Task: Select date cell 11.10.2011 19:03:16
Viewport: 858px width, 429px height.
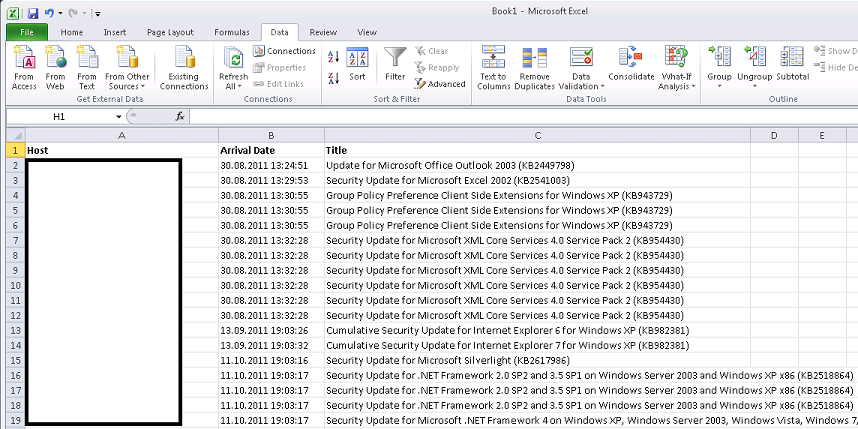Action: pyautogui.click(x=271, y=360)
